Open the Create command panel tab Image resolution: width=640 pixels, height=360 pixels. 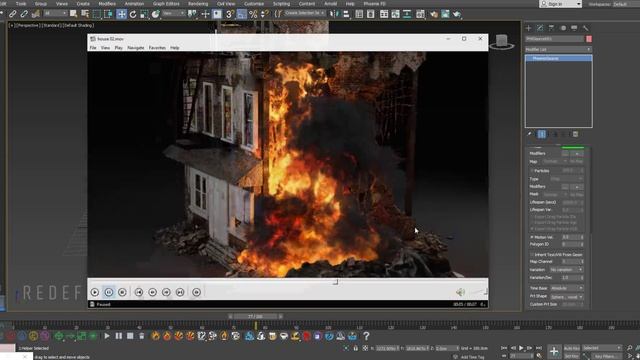(x=529, y=28)
